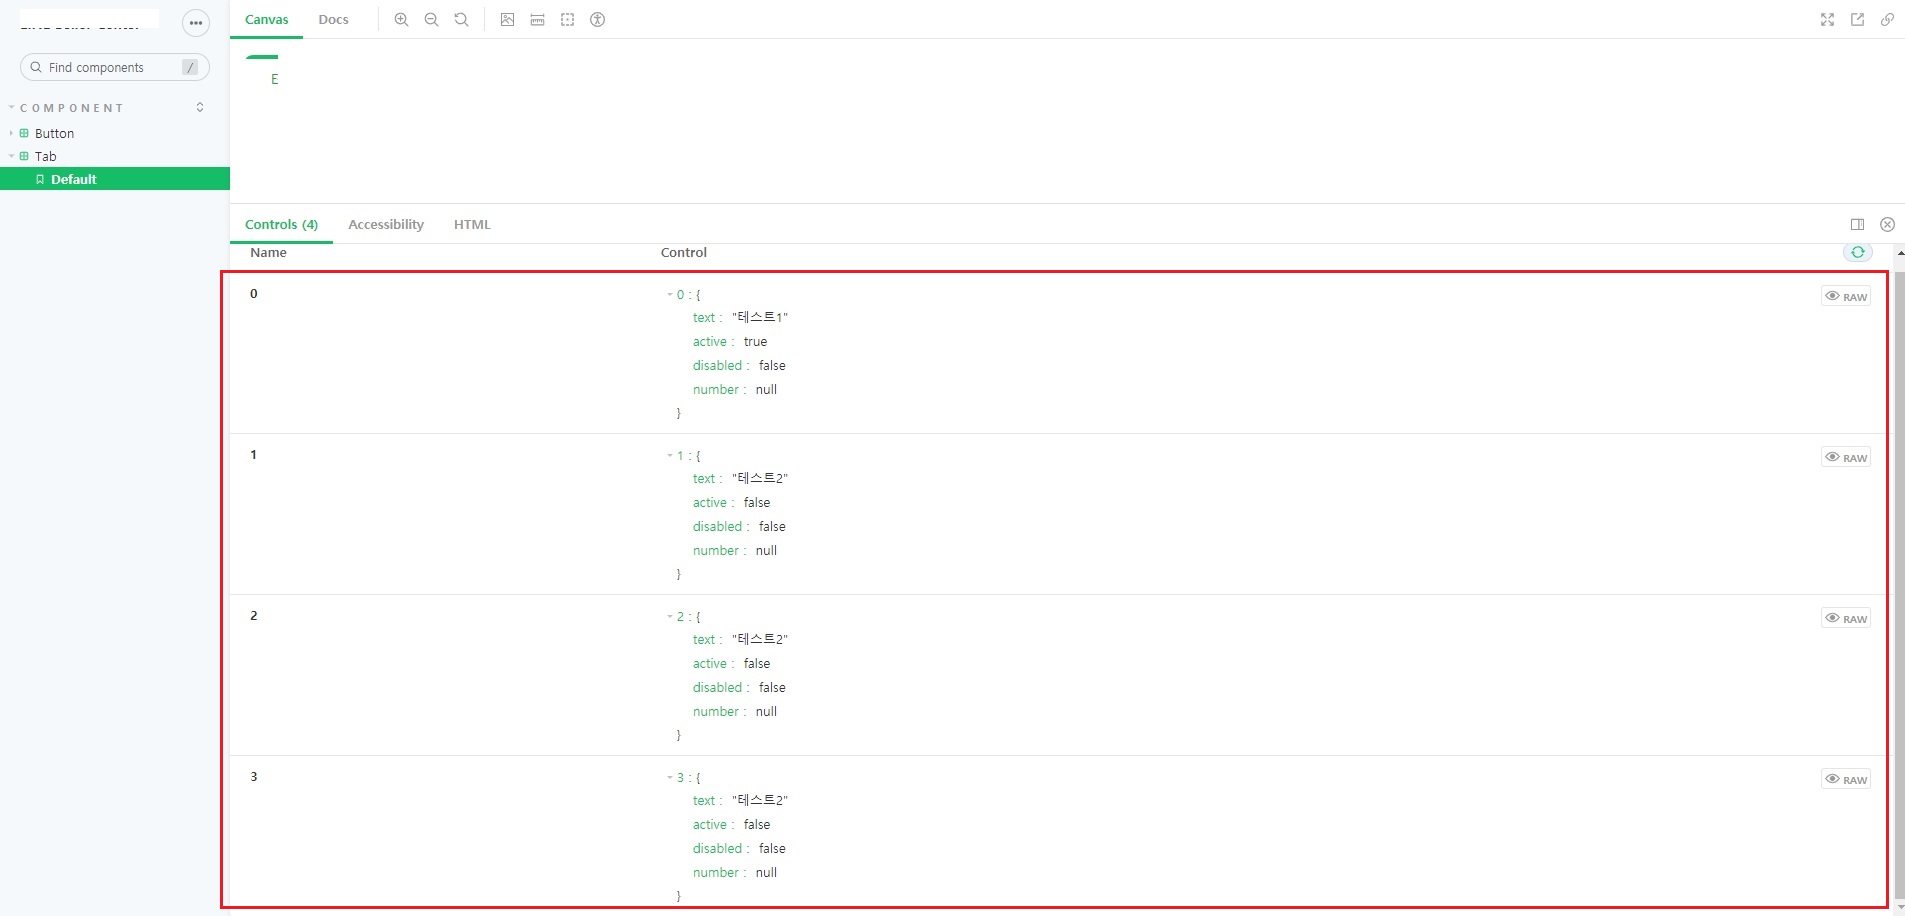
Task: Enter full screen canvas mode
Action: 1827,20
